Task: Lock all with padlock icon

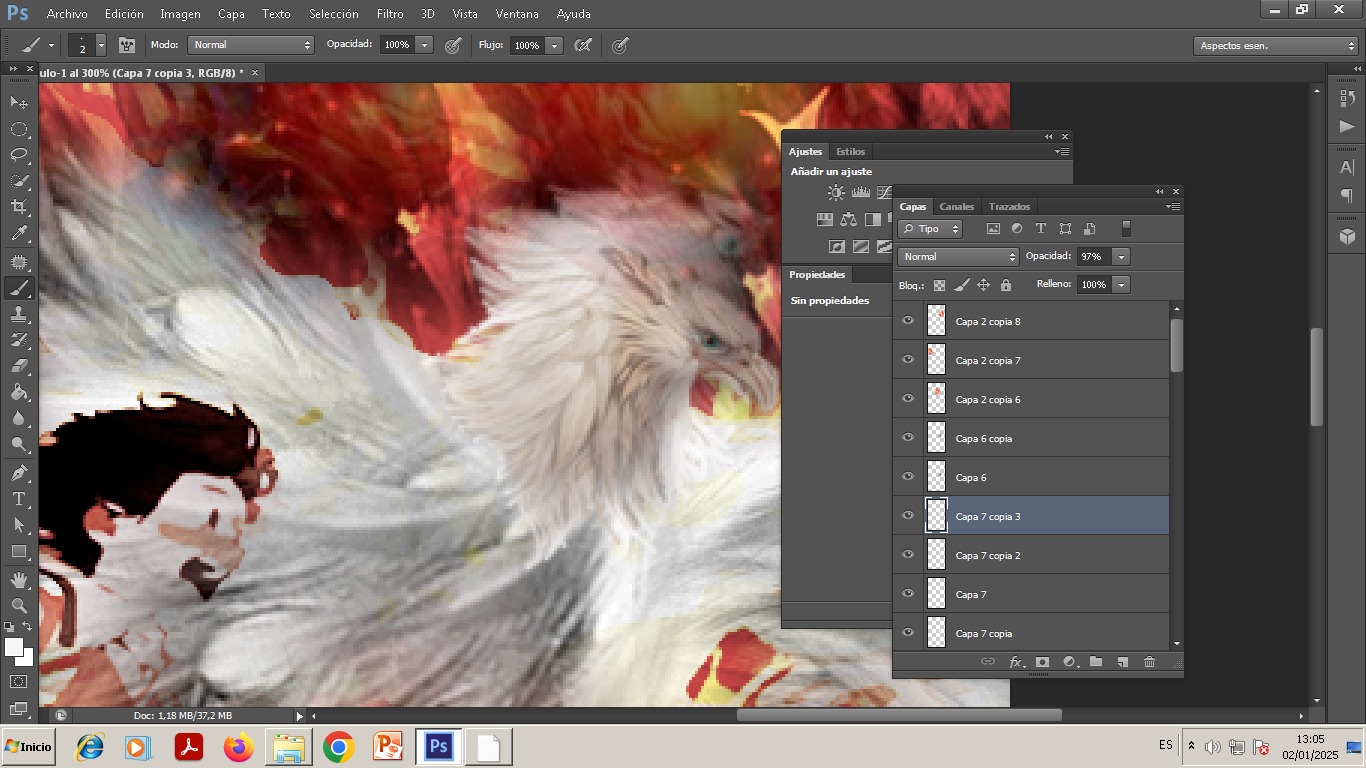Action: coord(1006,285)
